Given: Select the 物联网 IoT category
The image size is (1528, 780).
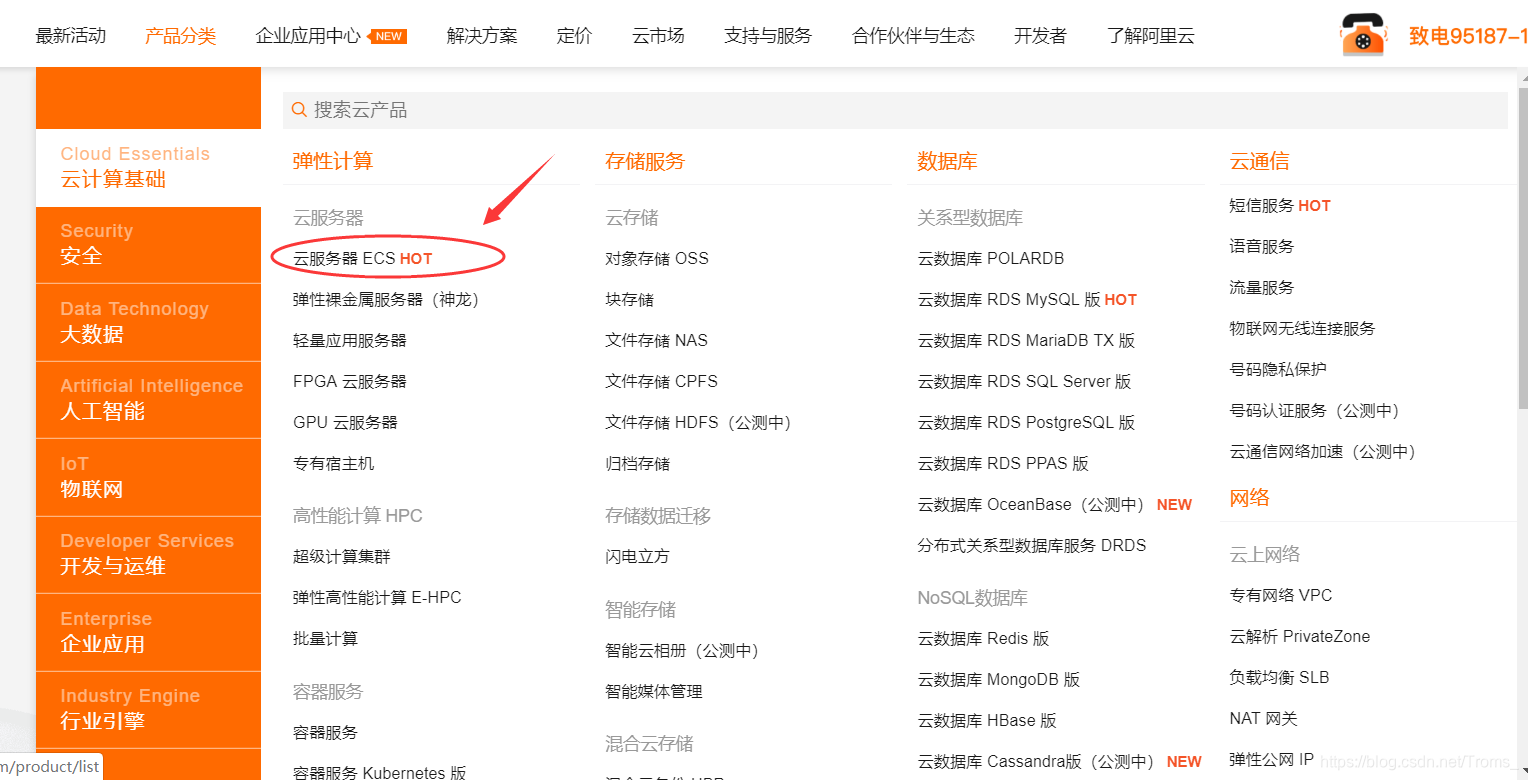Looking at the screenshot, I should (x=148, y=477).
